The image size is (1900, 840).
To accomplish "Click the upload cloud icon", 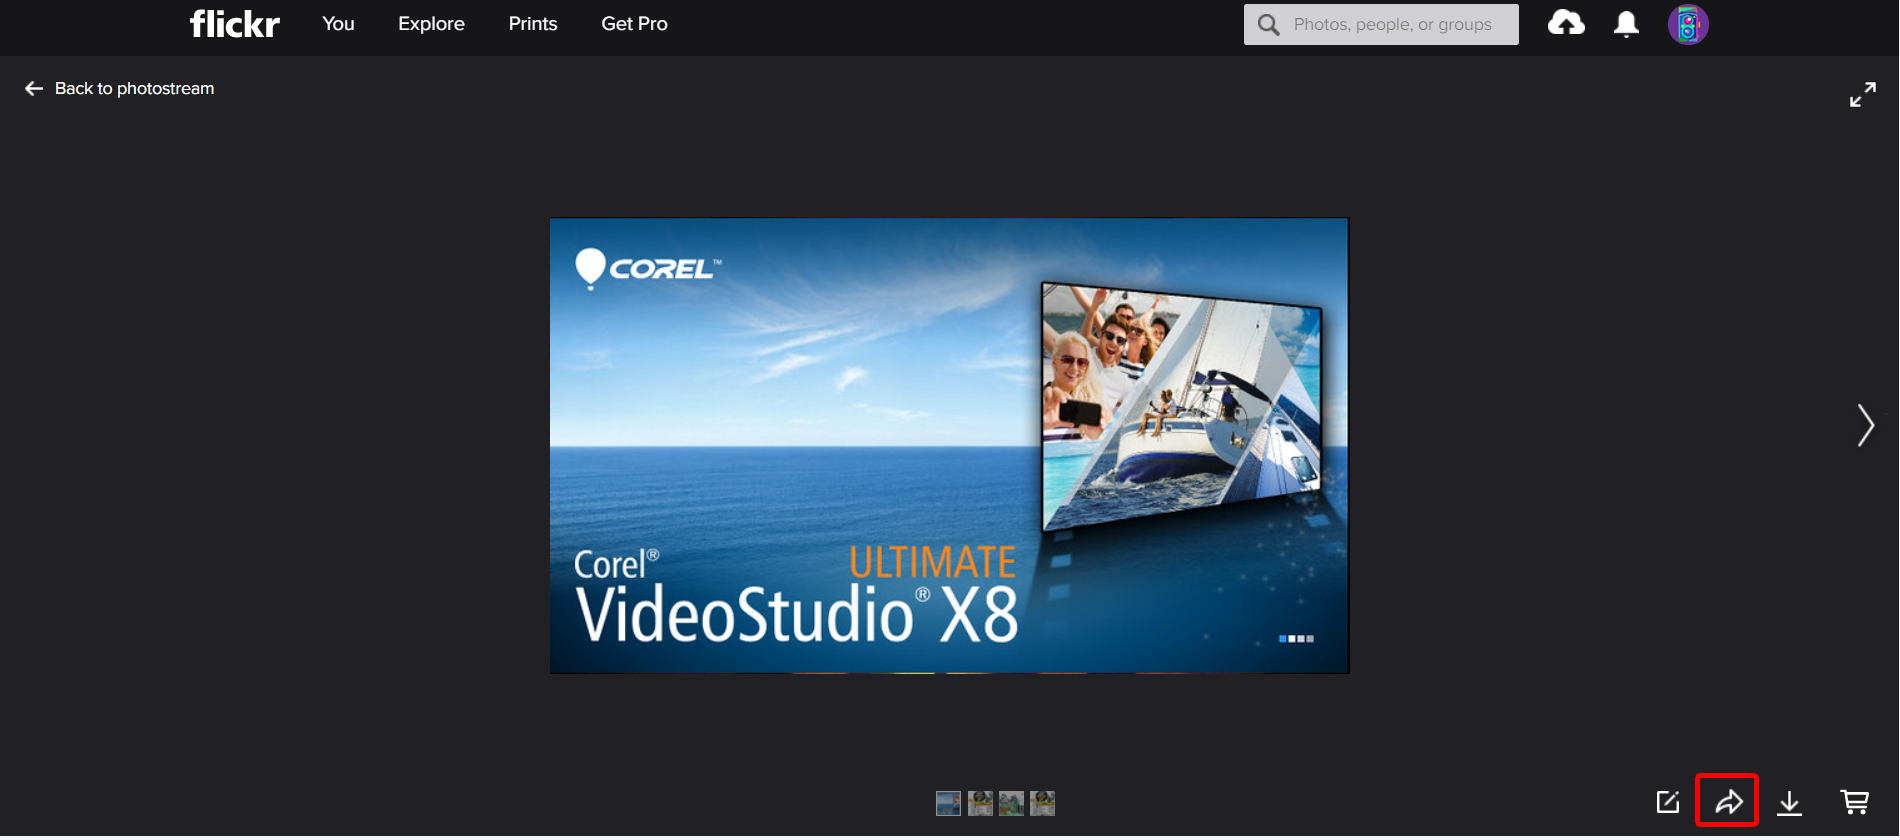I will click(x=1566, y=23).
